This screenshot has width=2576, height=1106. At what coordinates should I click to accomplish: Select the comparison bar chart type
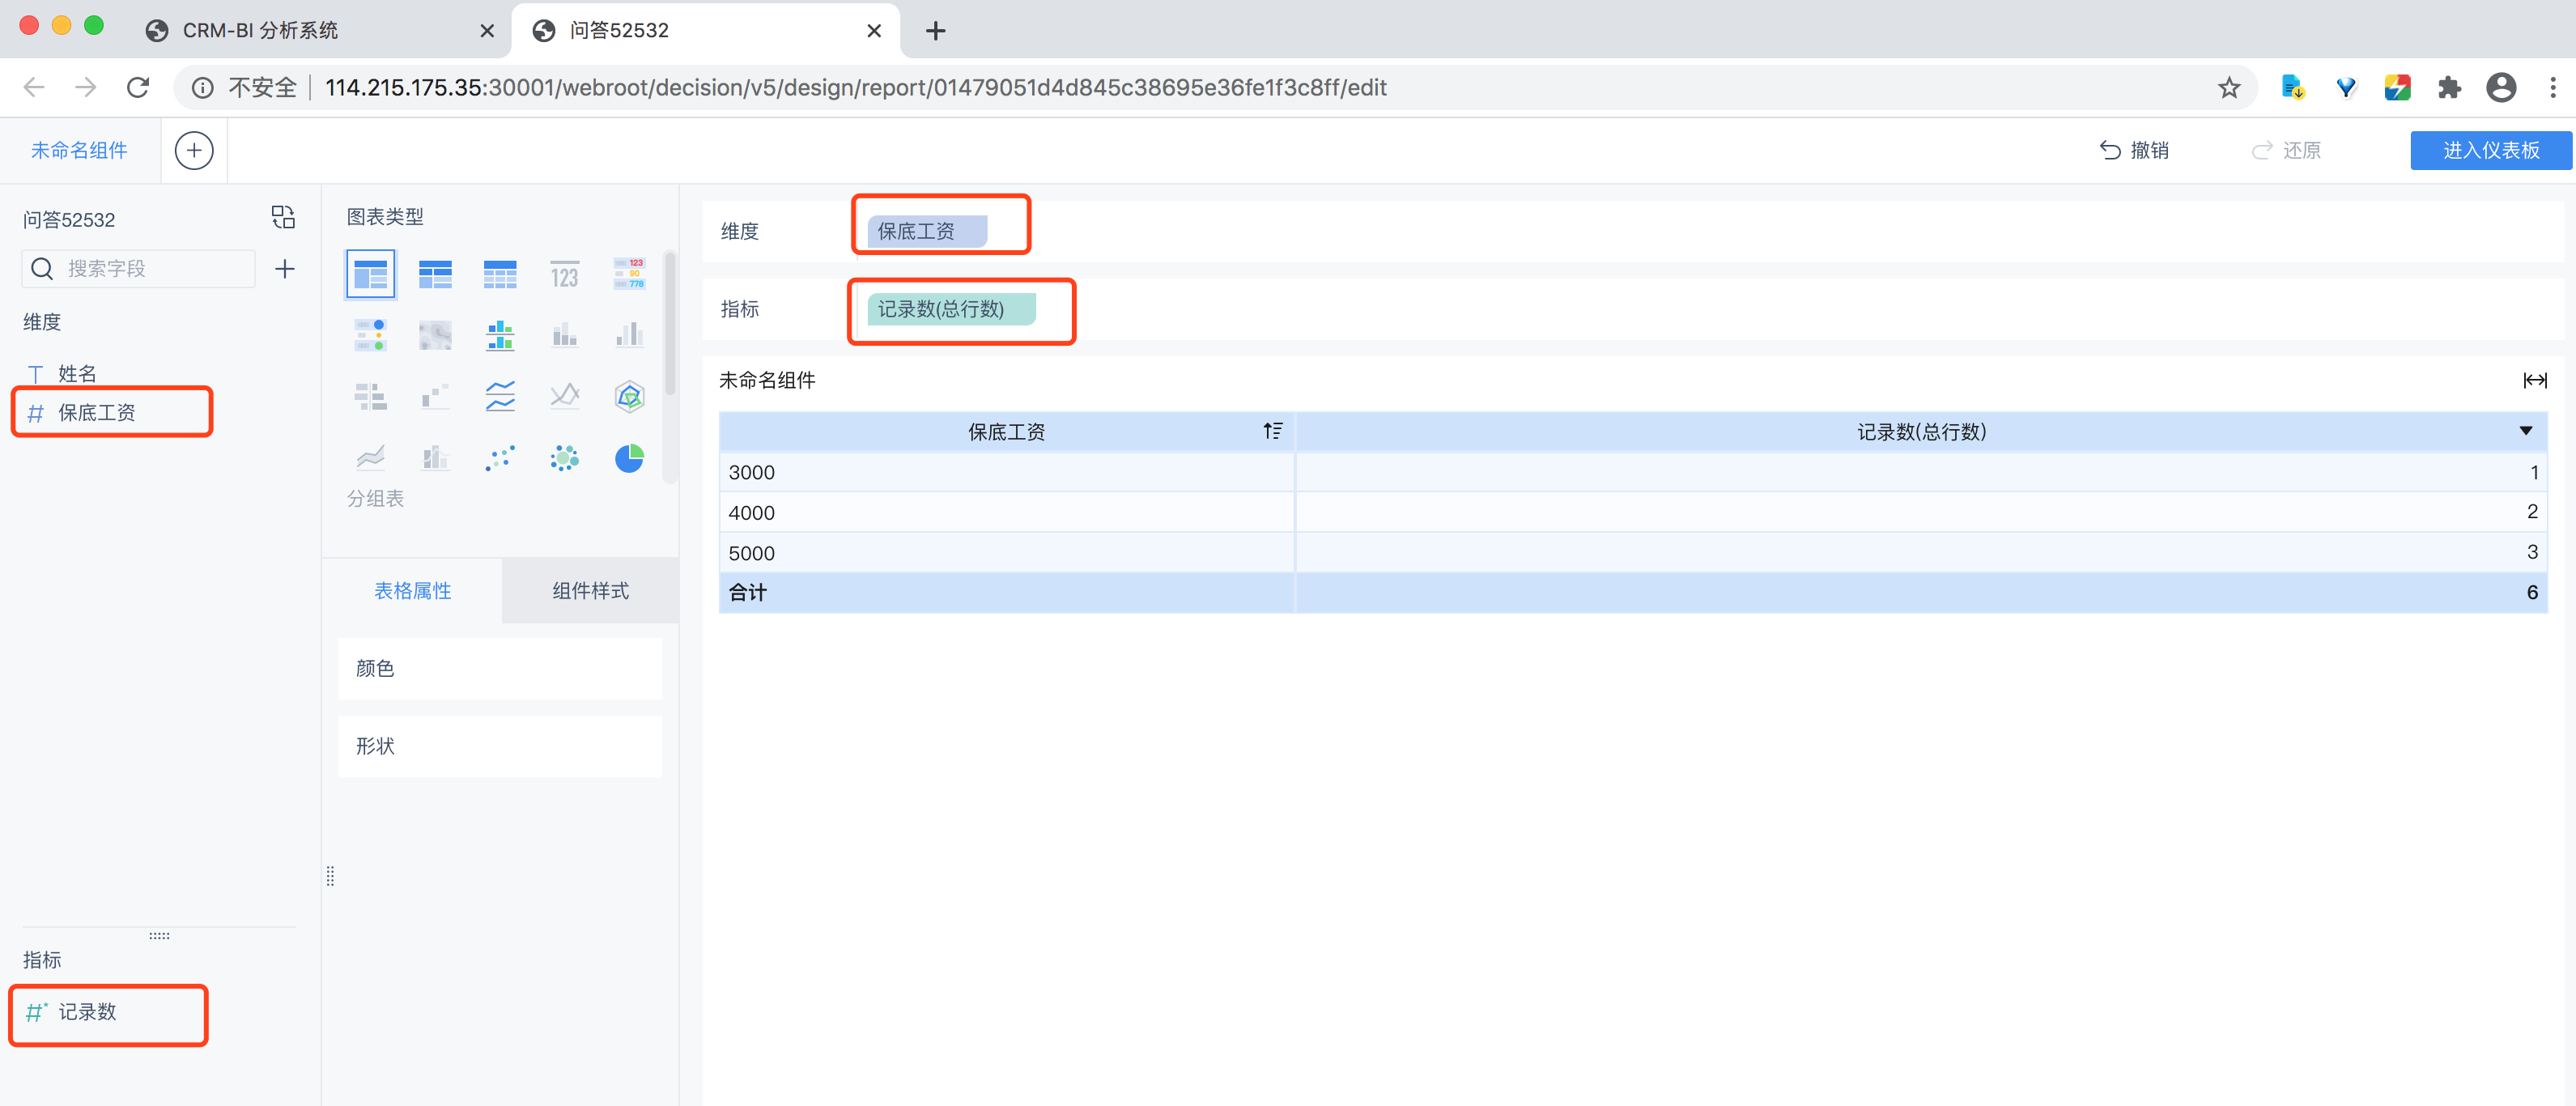[x=370, y=397]
